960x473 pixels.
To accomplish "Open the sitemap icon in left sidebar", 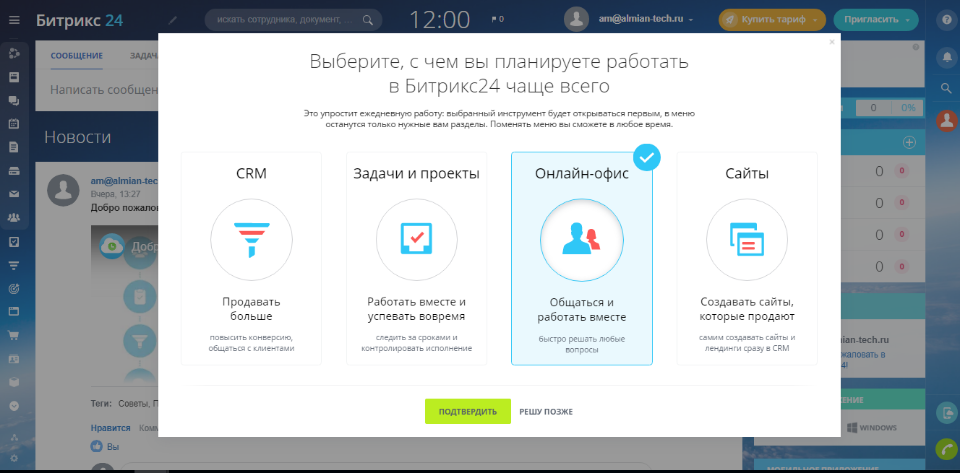I will click(14, 437).
